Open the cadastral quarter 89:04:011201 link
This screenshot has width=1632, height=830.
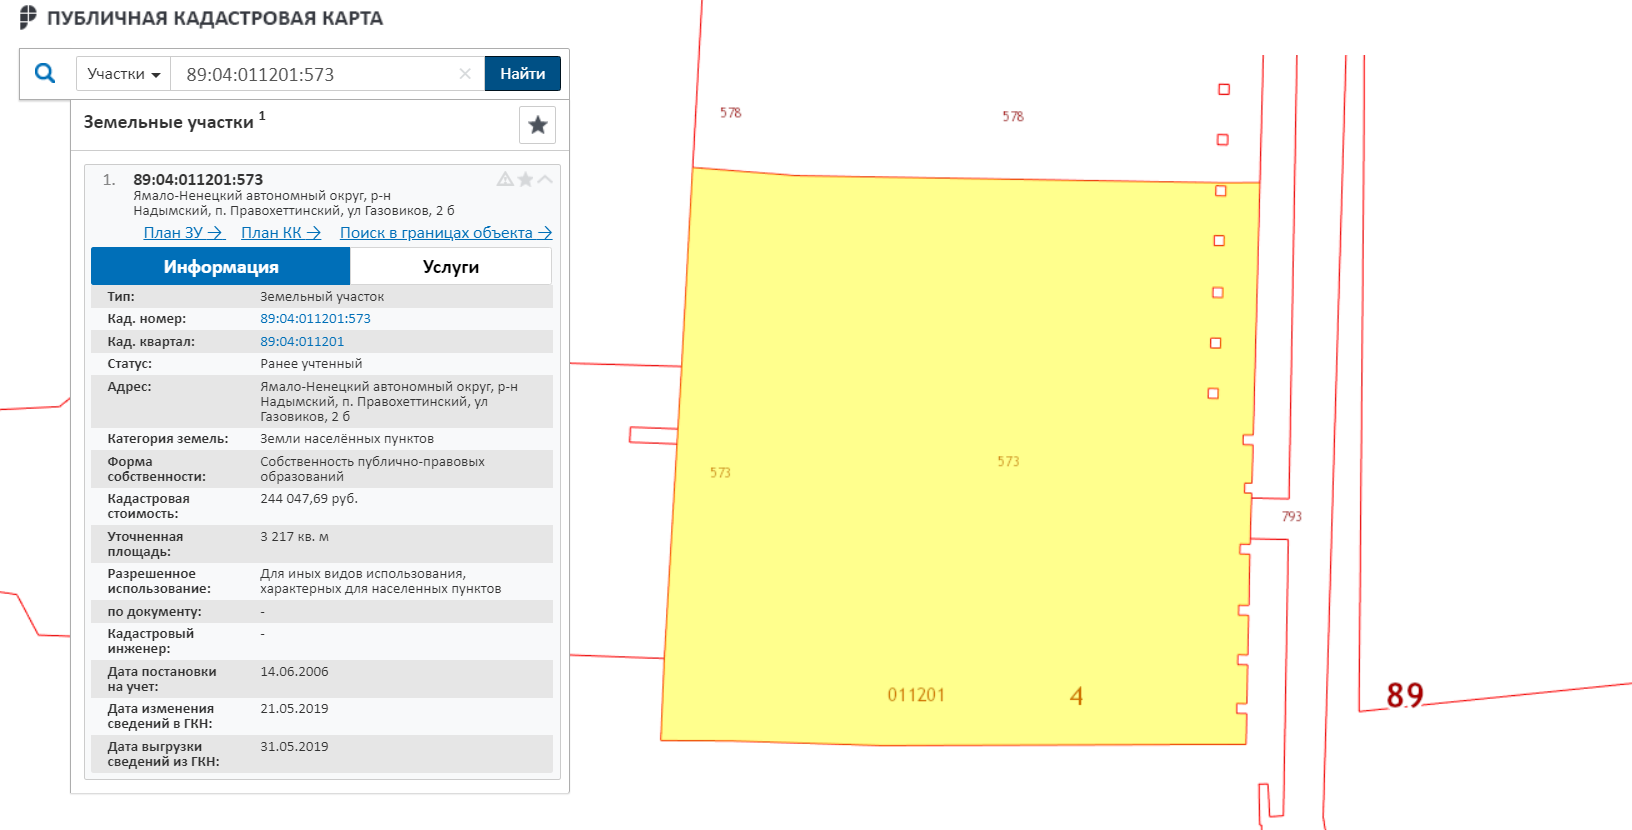[x=302, y=342]
